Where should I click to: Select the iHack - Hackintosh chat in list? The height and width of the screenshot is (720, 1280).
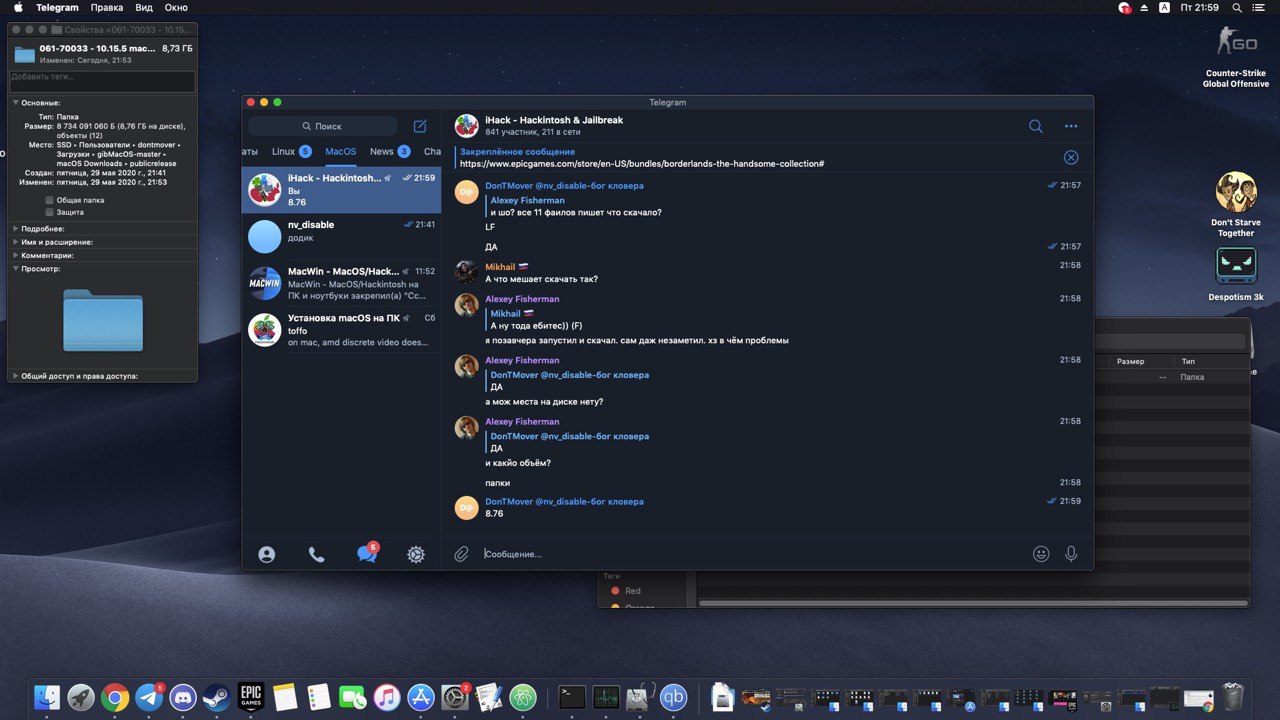[x=342, y=190]
